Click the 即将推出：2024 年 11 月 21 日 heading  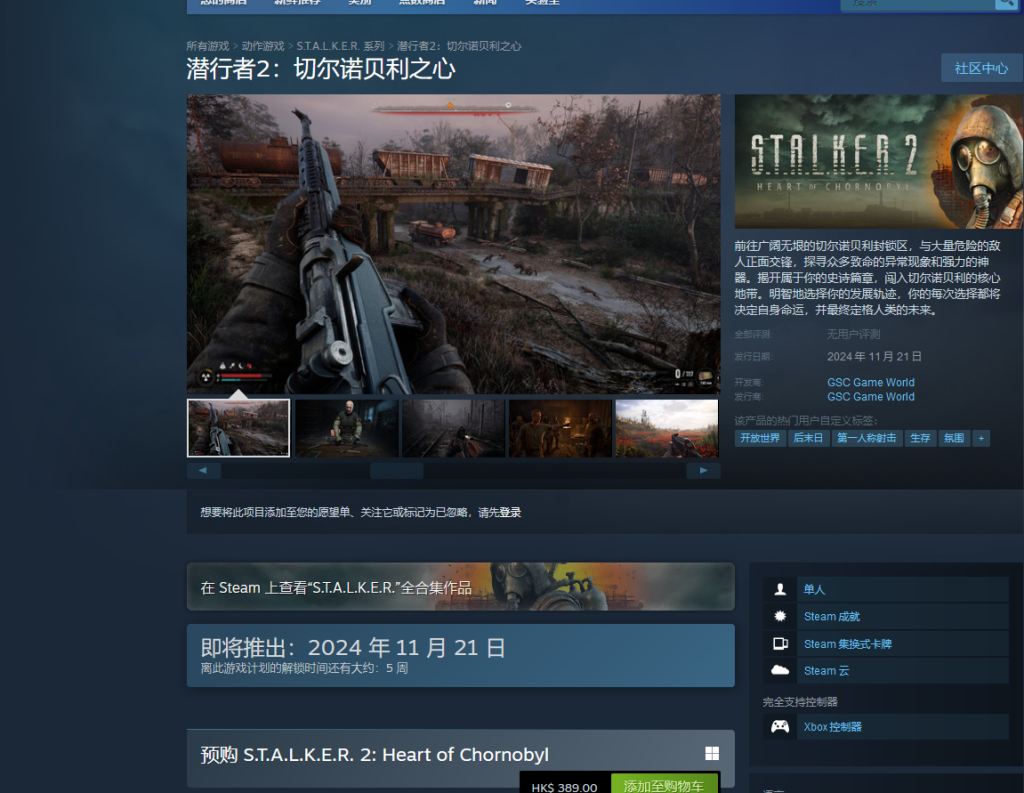353,647
